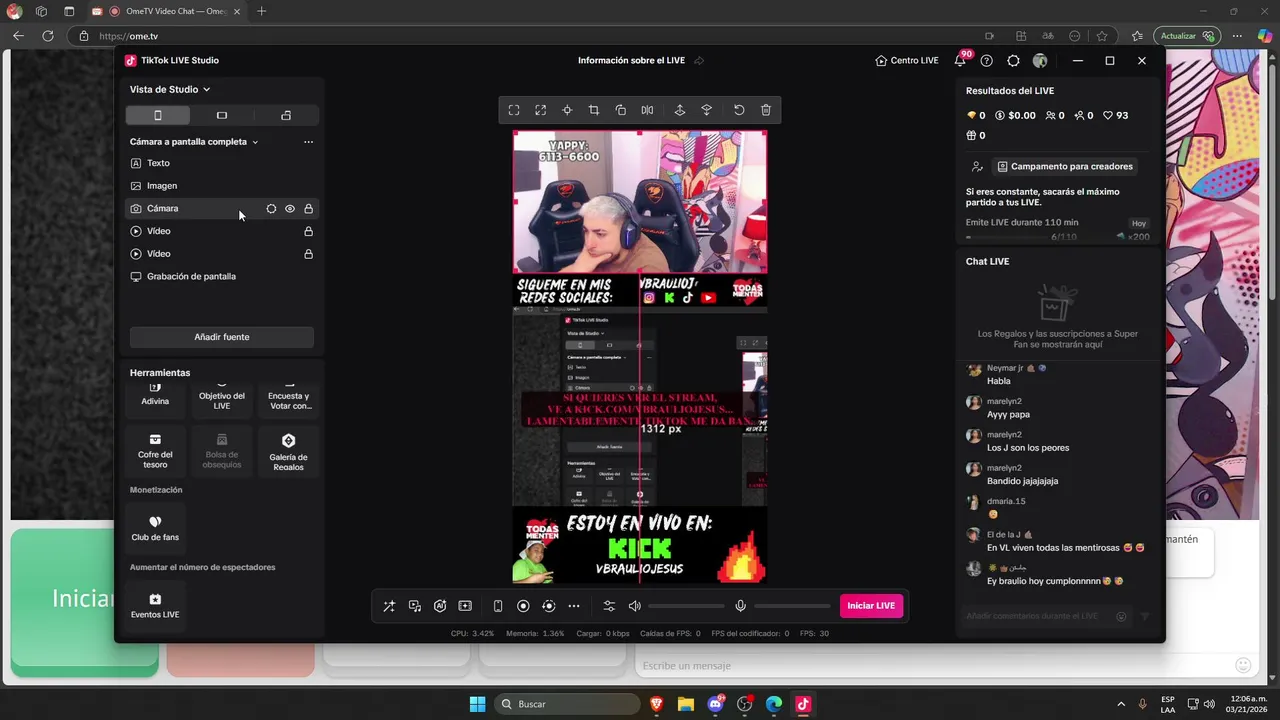The width and height of the screenshot is (1280, 720).
Task: Open the help question mark icon
Action: (x=987, y=61)
